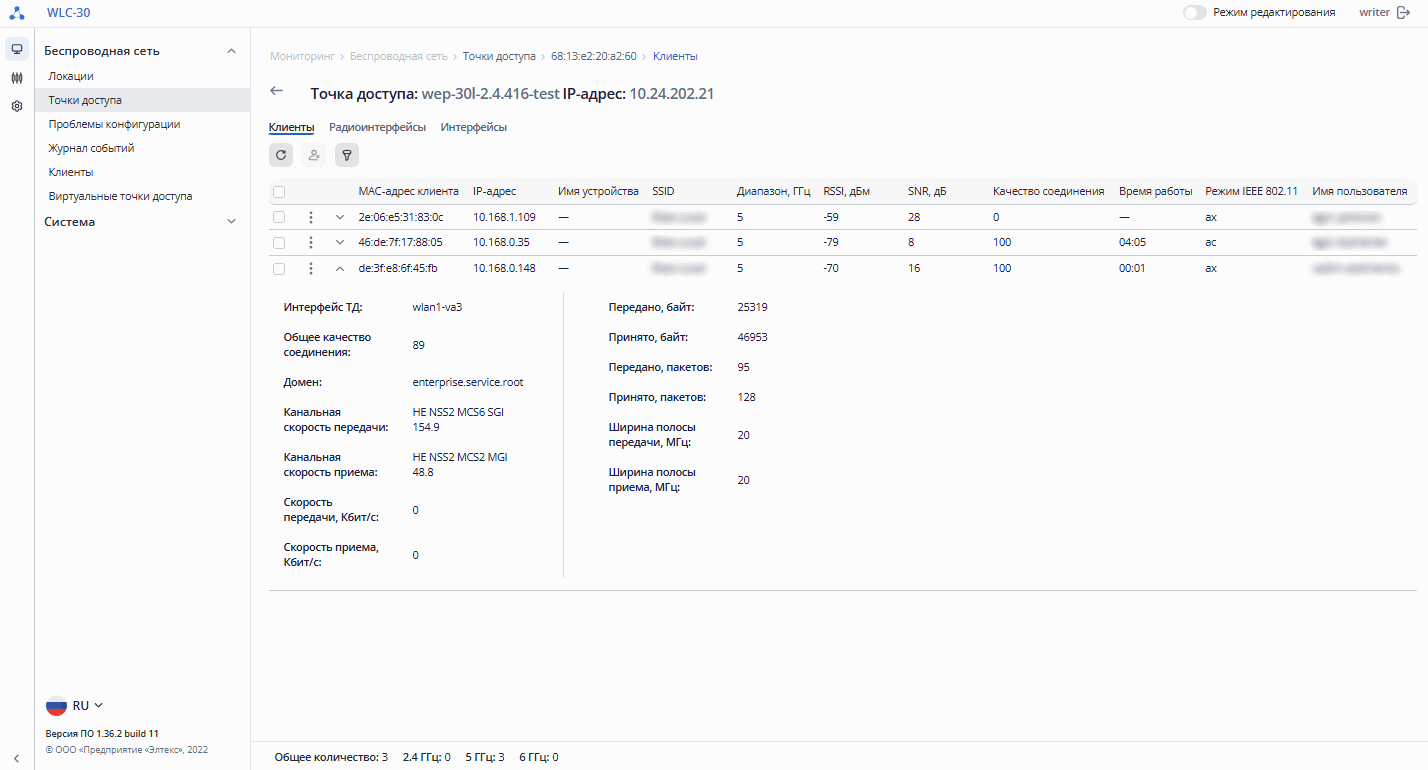This screenshot has width=1428, height=770.
Task: Click the sliders configuration icon in left rail
Action: point(17,78)
